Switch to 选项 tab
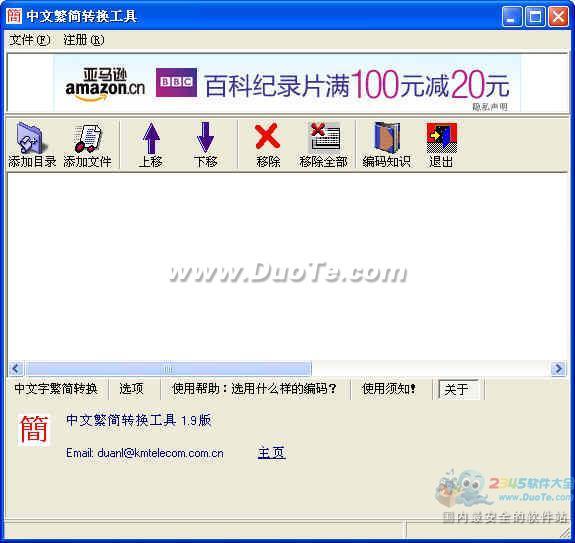This screenshot has width=575, height=543. click(x=132, y=389)
